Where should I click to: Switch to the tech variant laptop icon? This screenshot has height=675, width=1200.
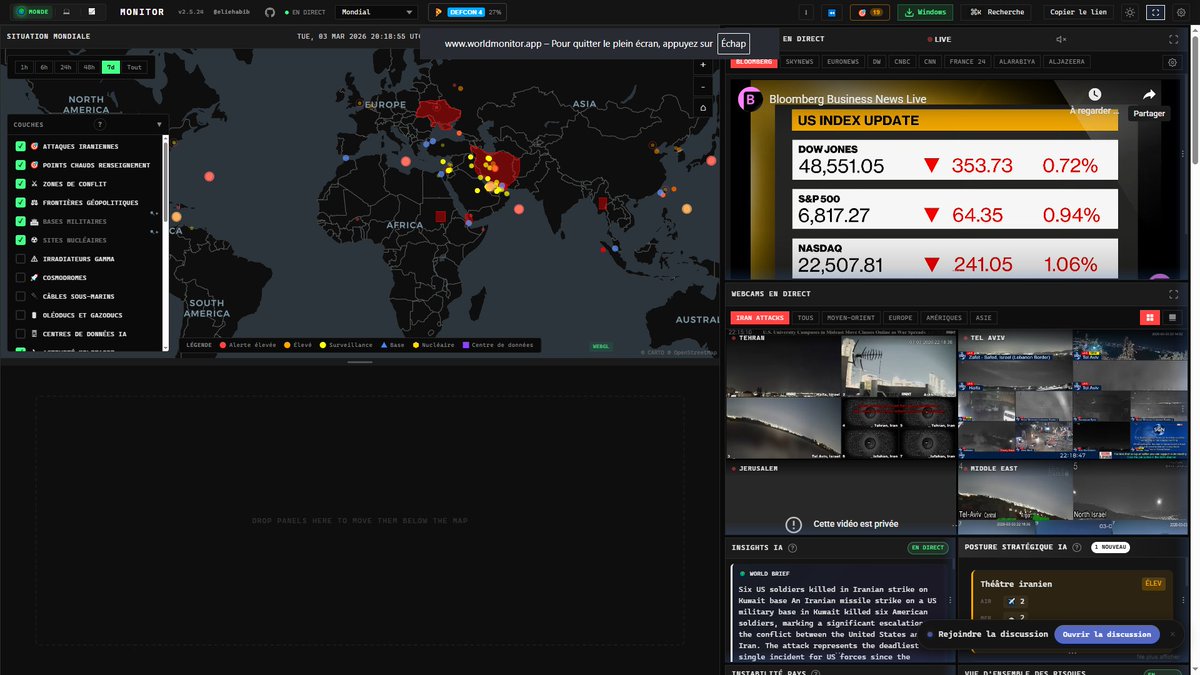click(x=66, y=12)
